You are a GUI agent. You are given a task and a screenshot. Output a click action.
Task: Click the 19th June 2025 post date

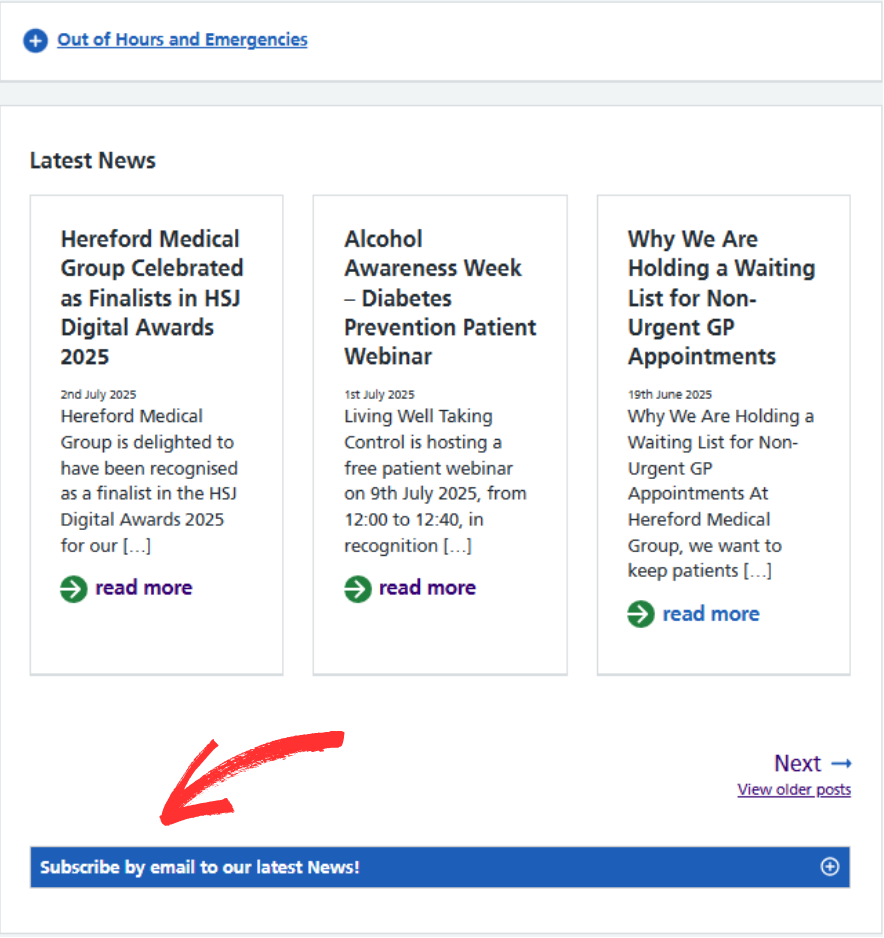(669, 395)
